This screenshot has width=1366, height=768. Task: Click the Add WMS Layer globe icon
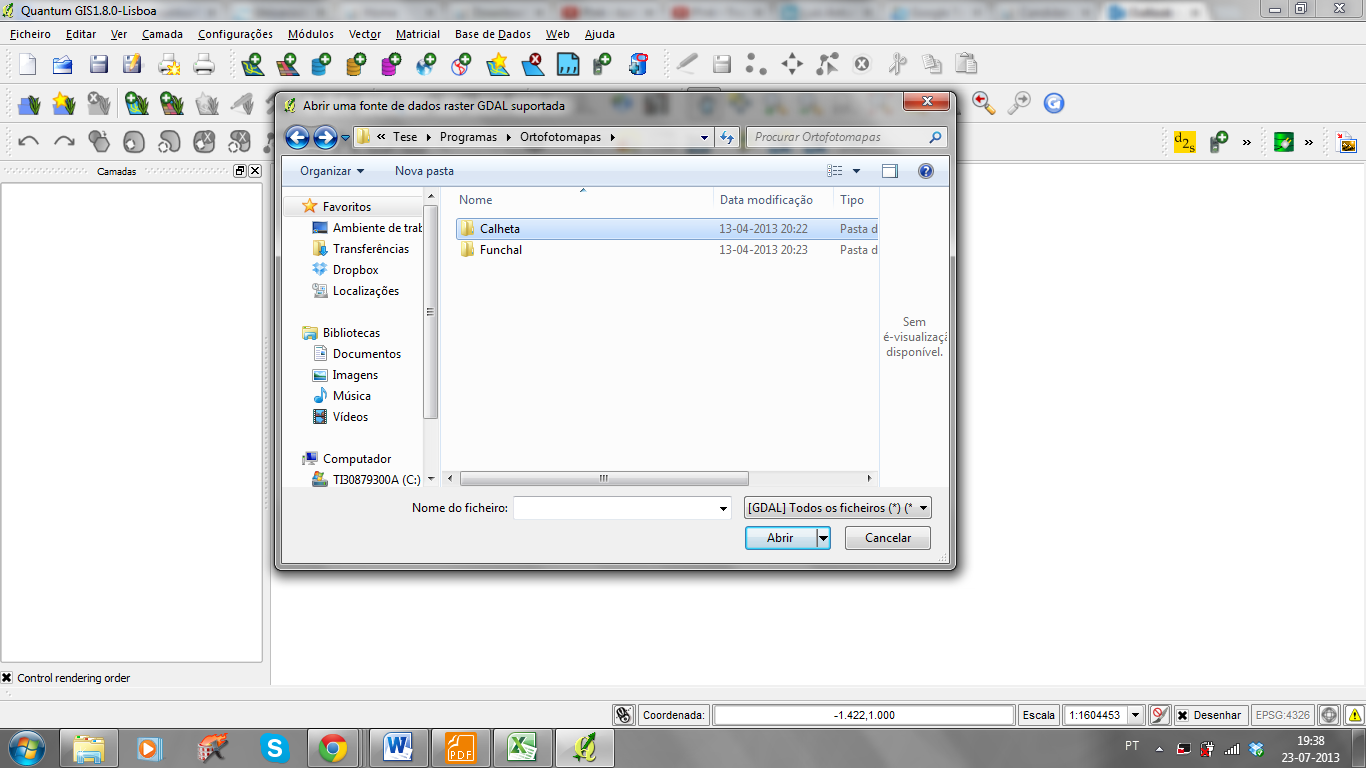click(426, 65)
